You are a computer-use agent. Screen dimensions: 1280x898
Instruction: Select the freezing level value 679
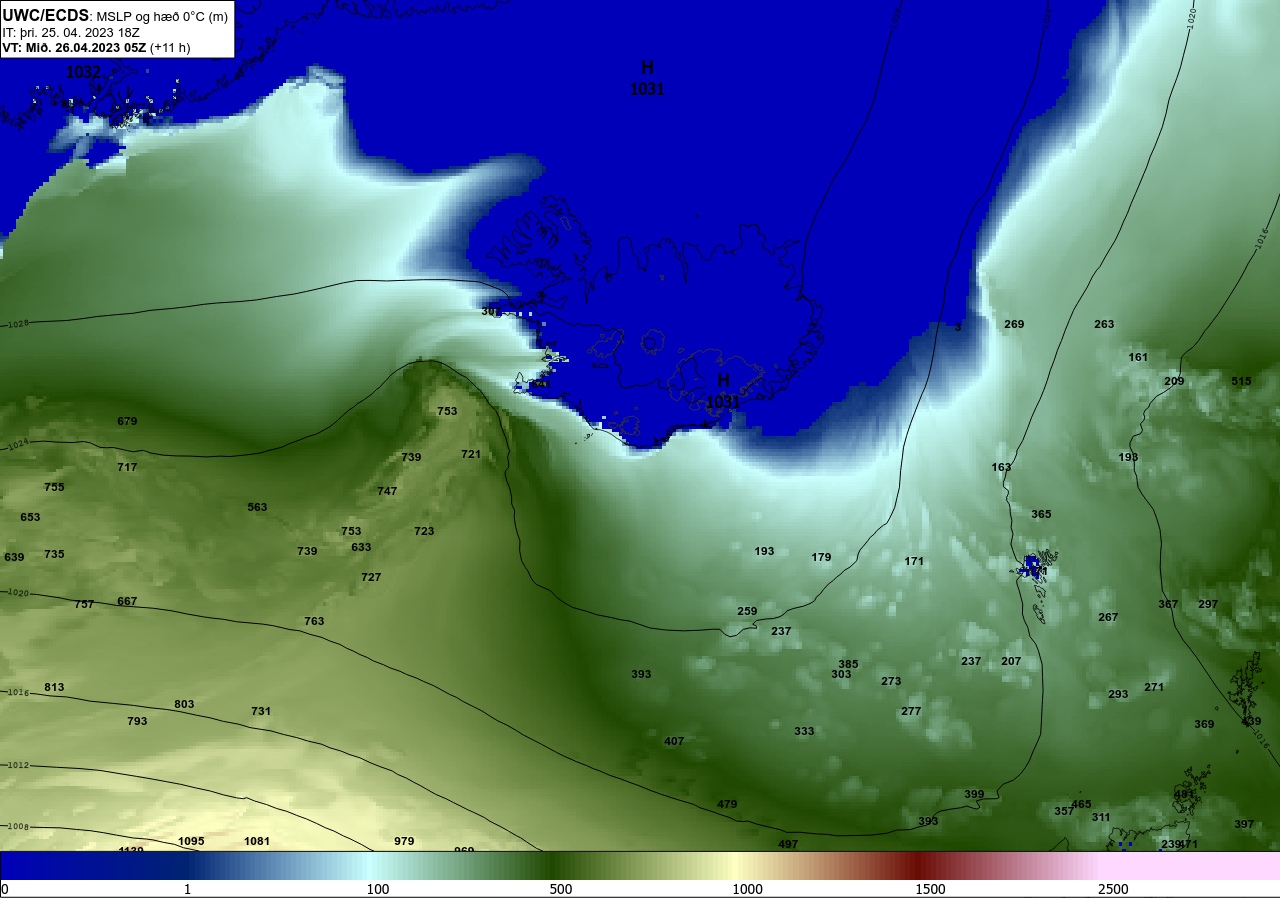(127, 421)
